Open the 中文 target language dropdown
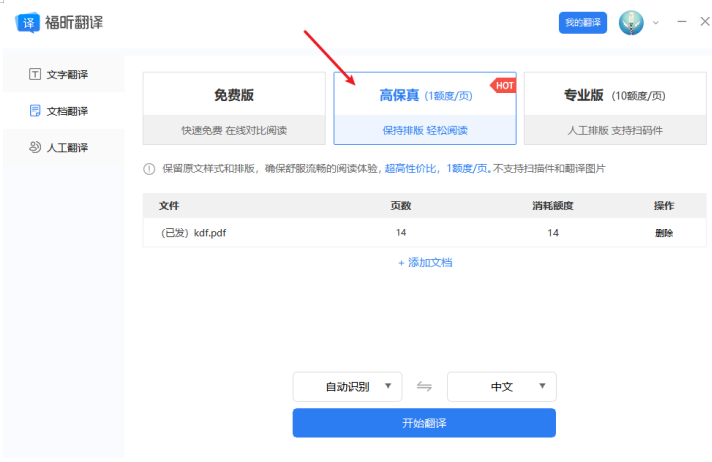This screenshot has height=462, width=712. point(502,387)
